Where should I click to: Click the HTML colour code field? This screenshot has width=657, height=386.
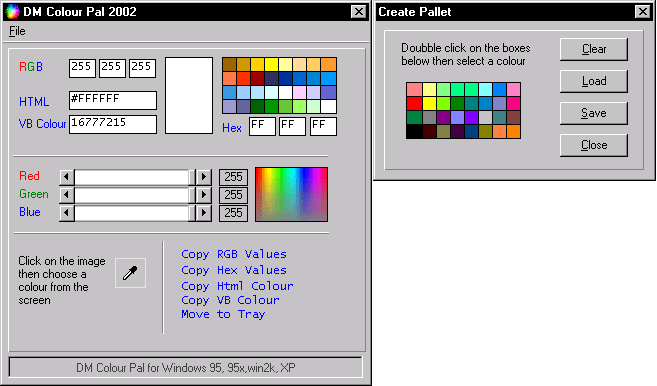[x=113, y=101]
